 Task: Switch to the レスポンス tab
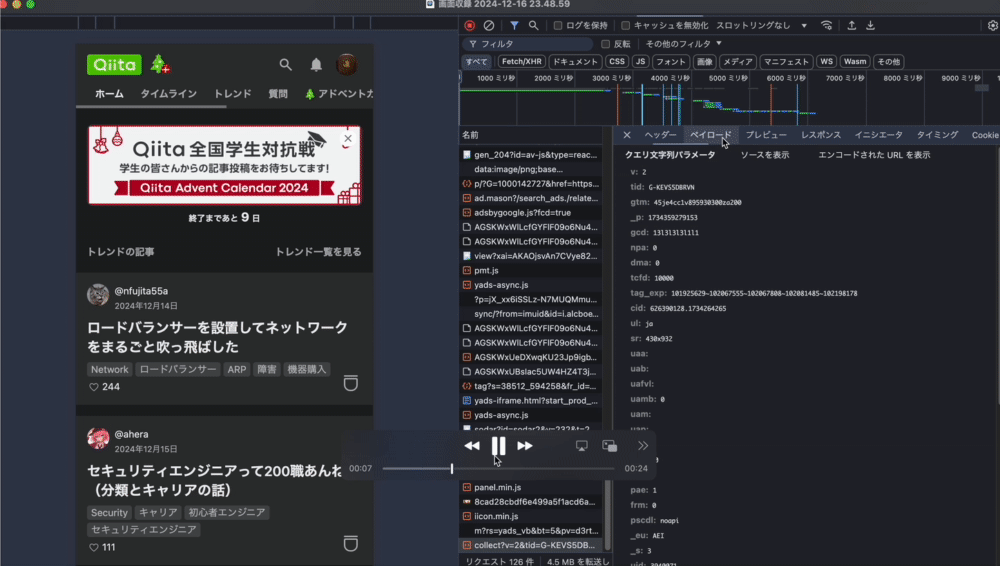click(821, 135)
